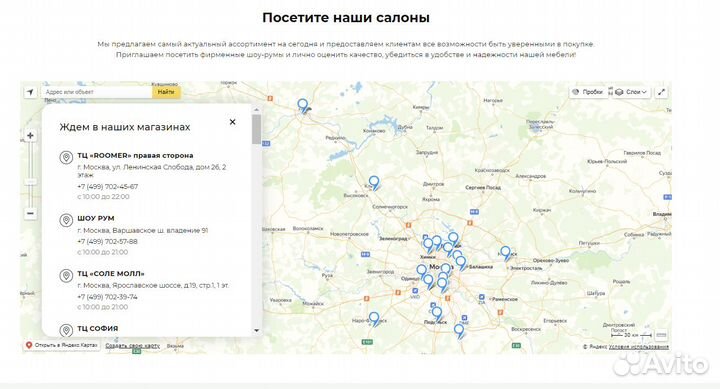Open 'Условия использования' link
720x389 pixels.
coord(639,347)
